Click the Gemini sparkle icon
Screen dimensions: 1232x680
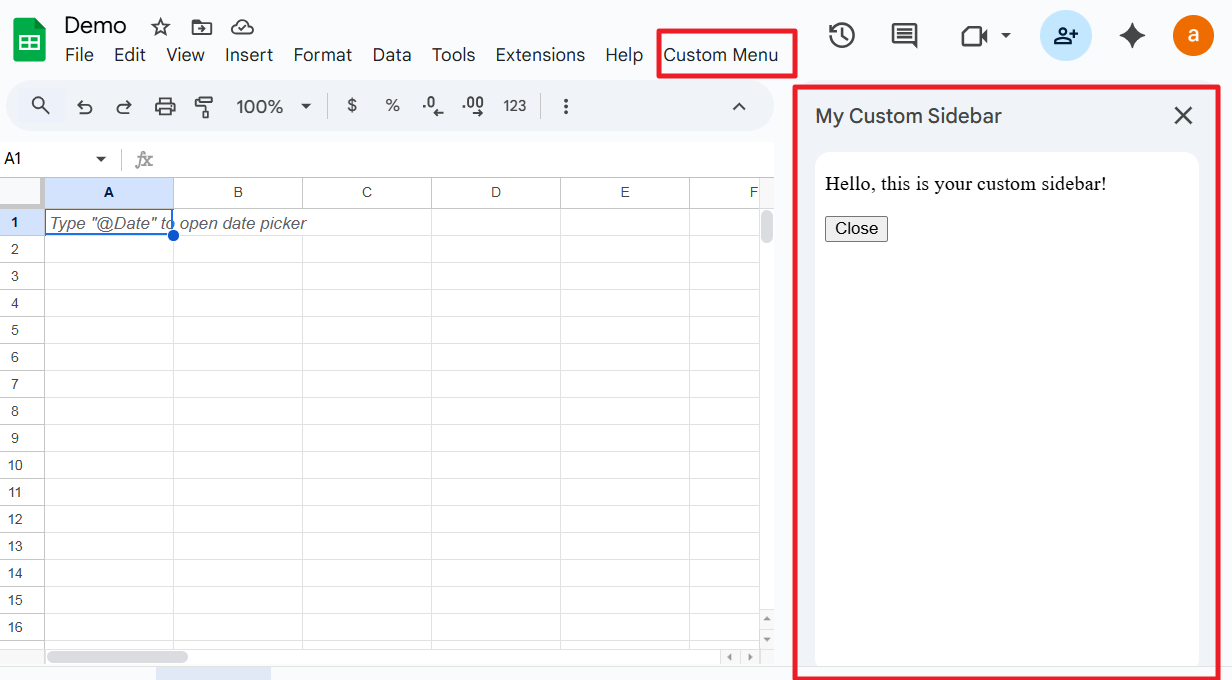(x=1132, y=36)
